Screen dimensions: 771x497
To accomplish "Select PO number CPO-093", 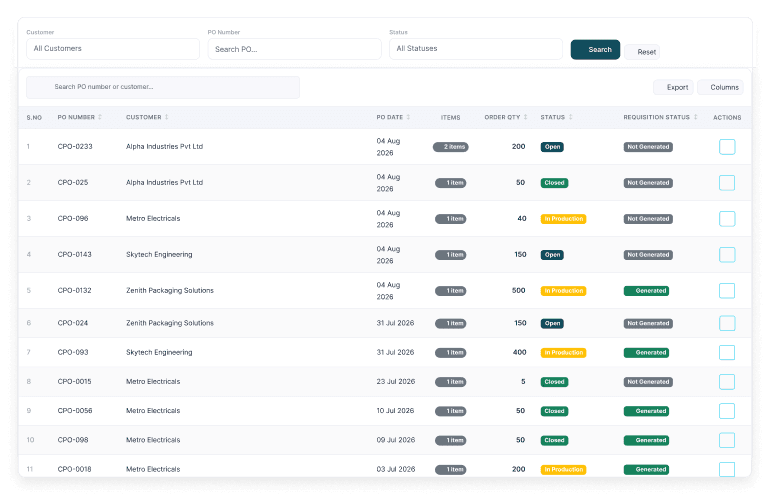I will coord(73,352).
